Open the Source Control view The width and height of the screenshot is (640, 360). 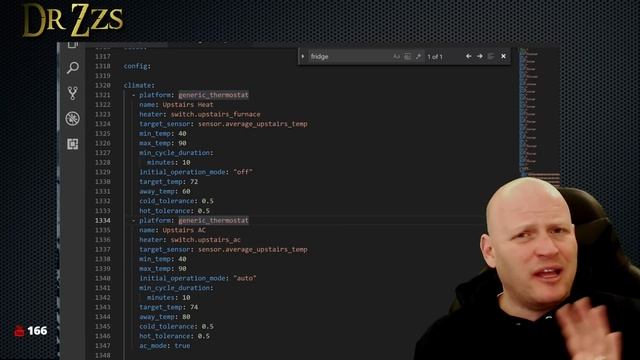coord(73,93)
